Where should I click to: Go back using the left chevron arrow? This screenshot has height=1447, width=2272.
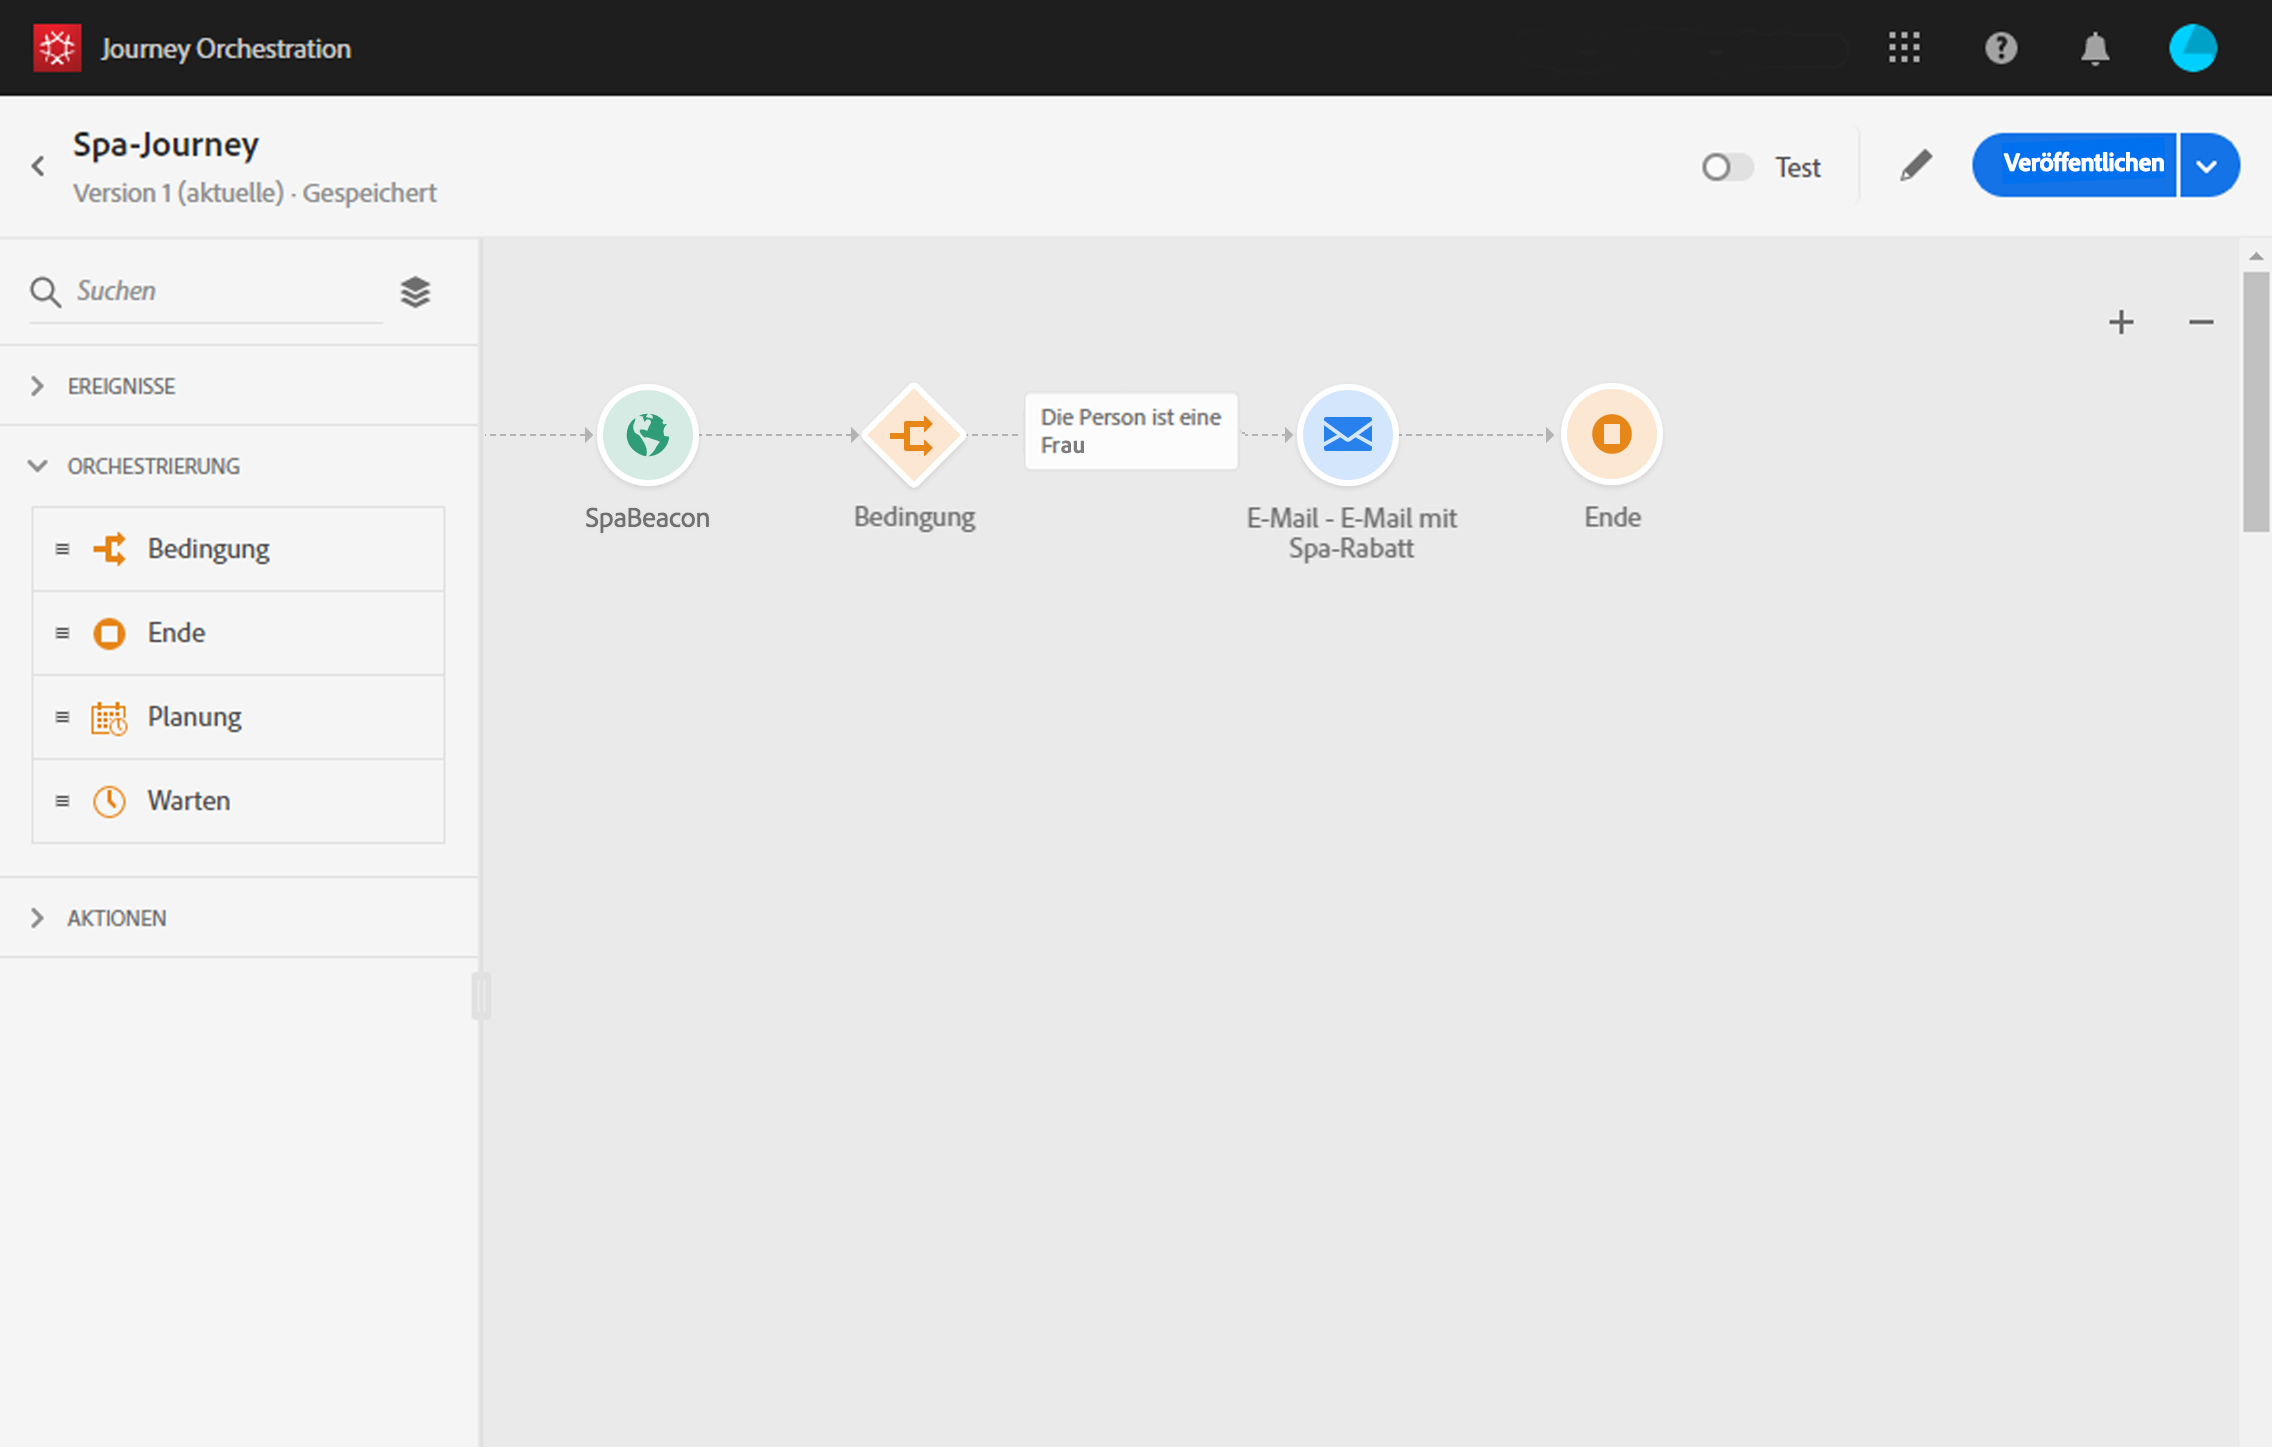(38, 166)
